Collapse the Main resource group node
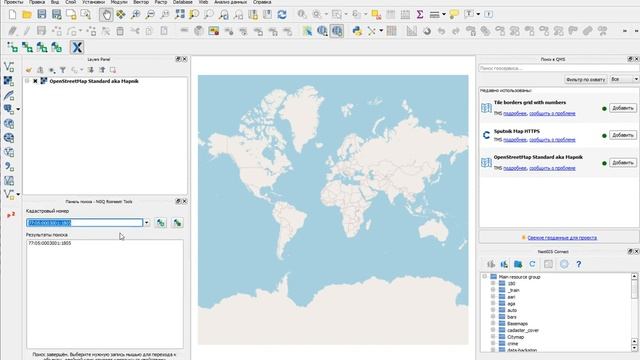The image size is (640, 360). coord(484,277)
